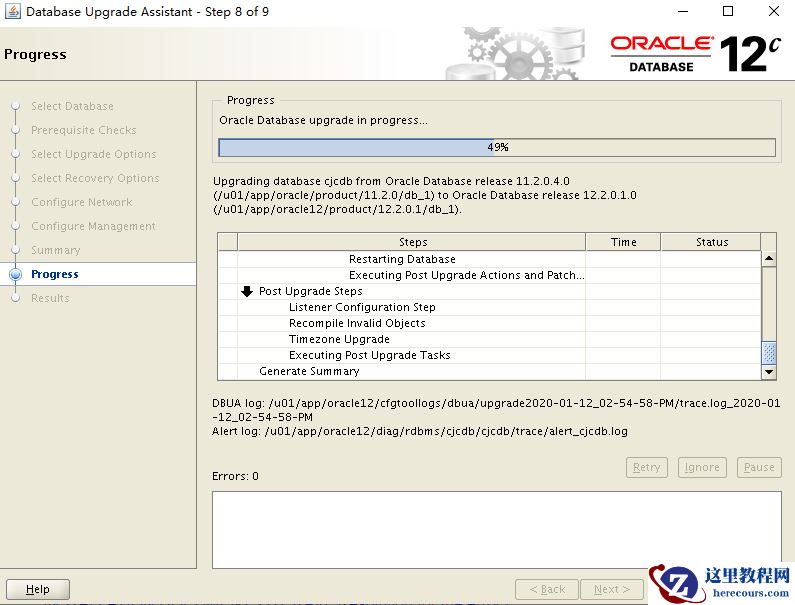The height and width of the screenshot is (605, 795).
Task: Click the Oracle Database upgrade in progress text
Action: pos(323,120)
